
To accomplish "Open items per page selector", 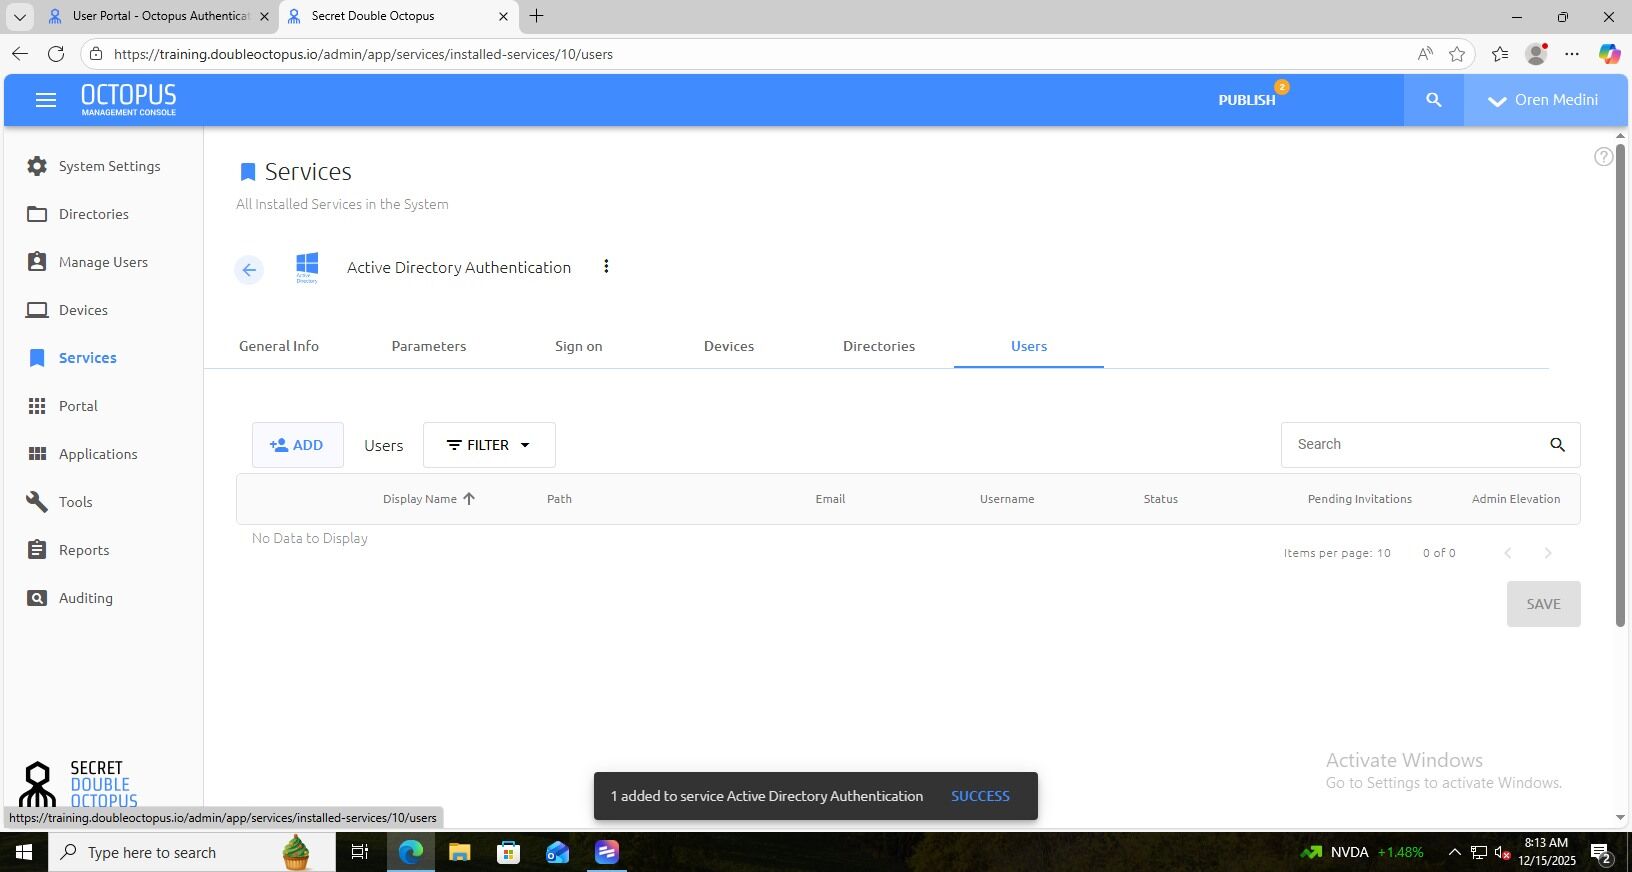I will [1384, 553].
